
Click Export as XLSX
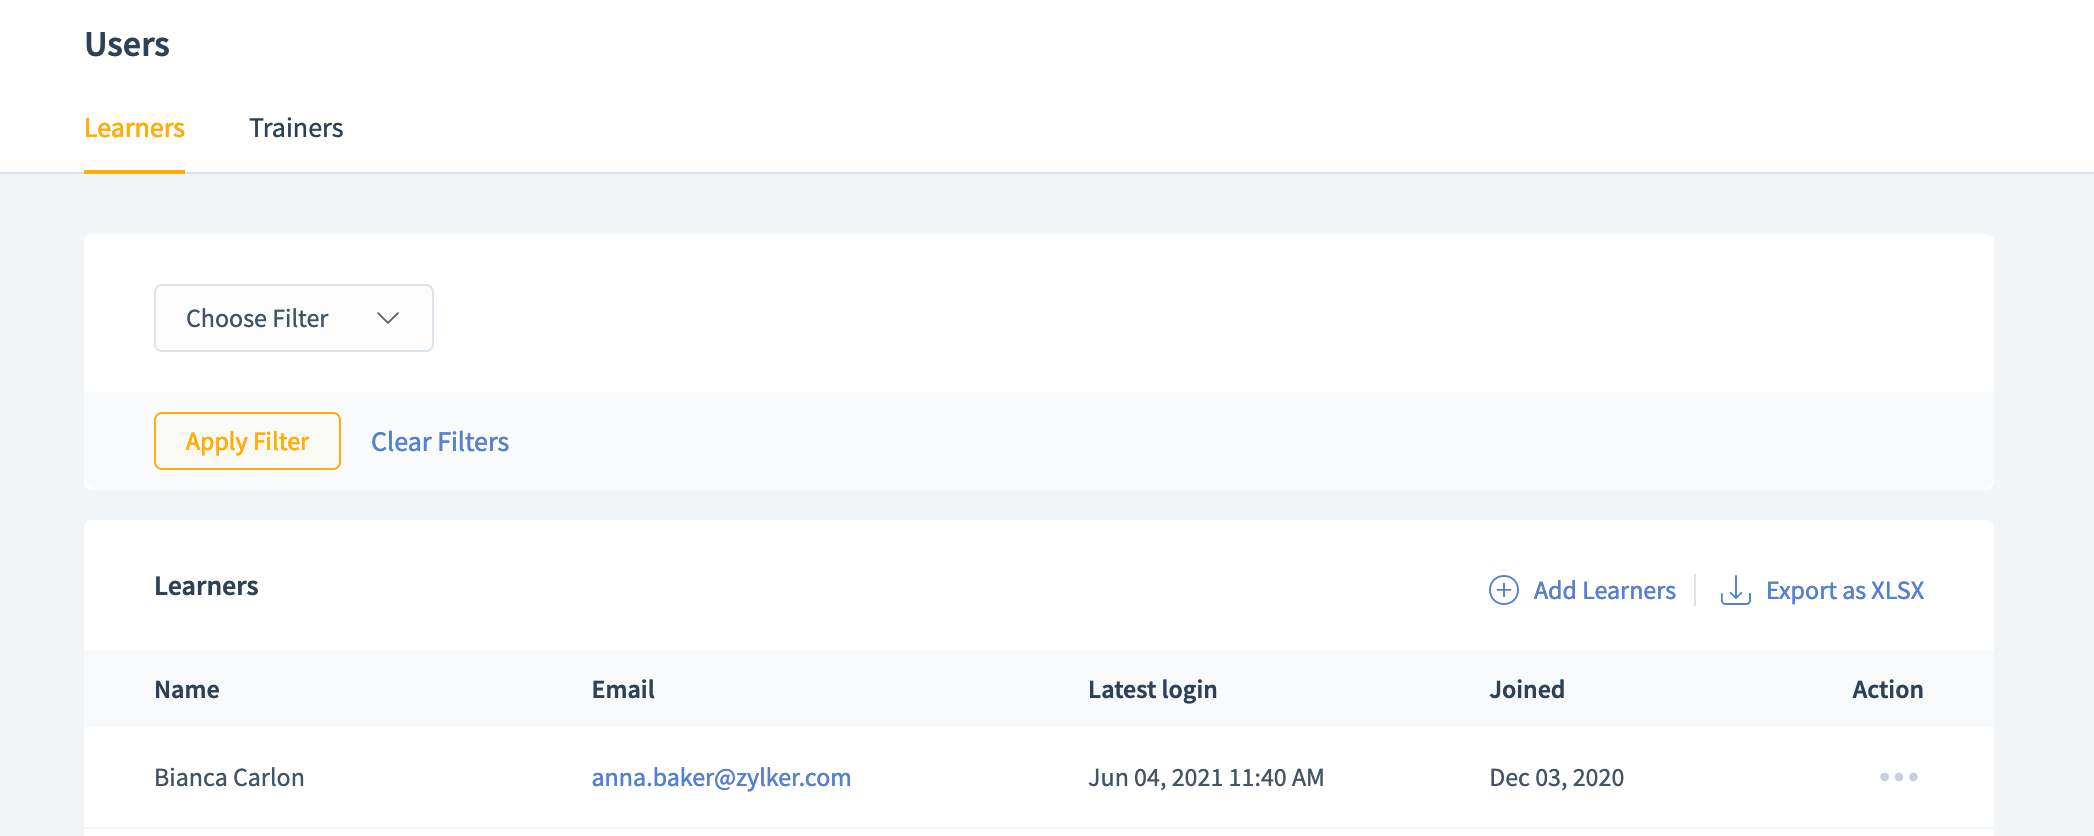tap(1844, 591)
